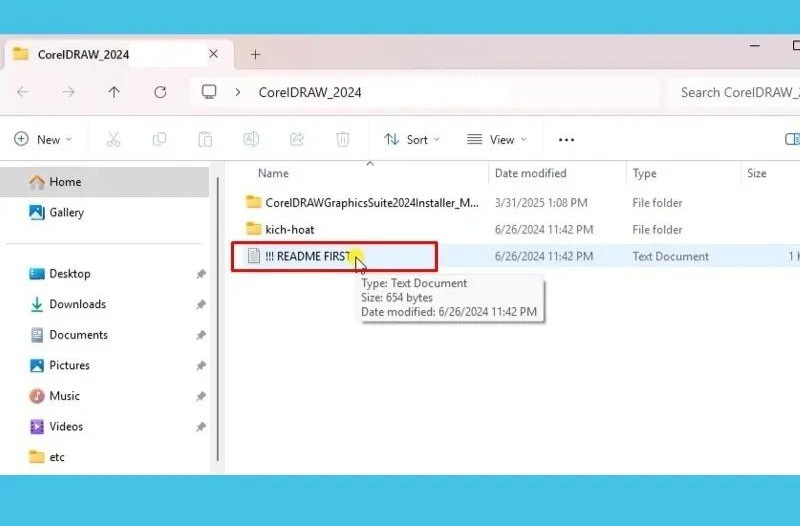Open Downloads in the sidebar
Viewport: 800px width, 526px height.
78,304
